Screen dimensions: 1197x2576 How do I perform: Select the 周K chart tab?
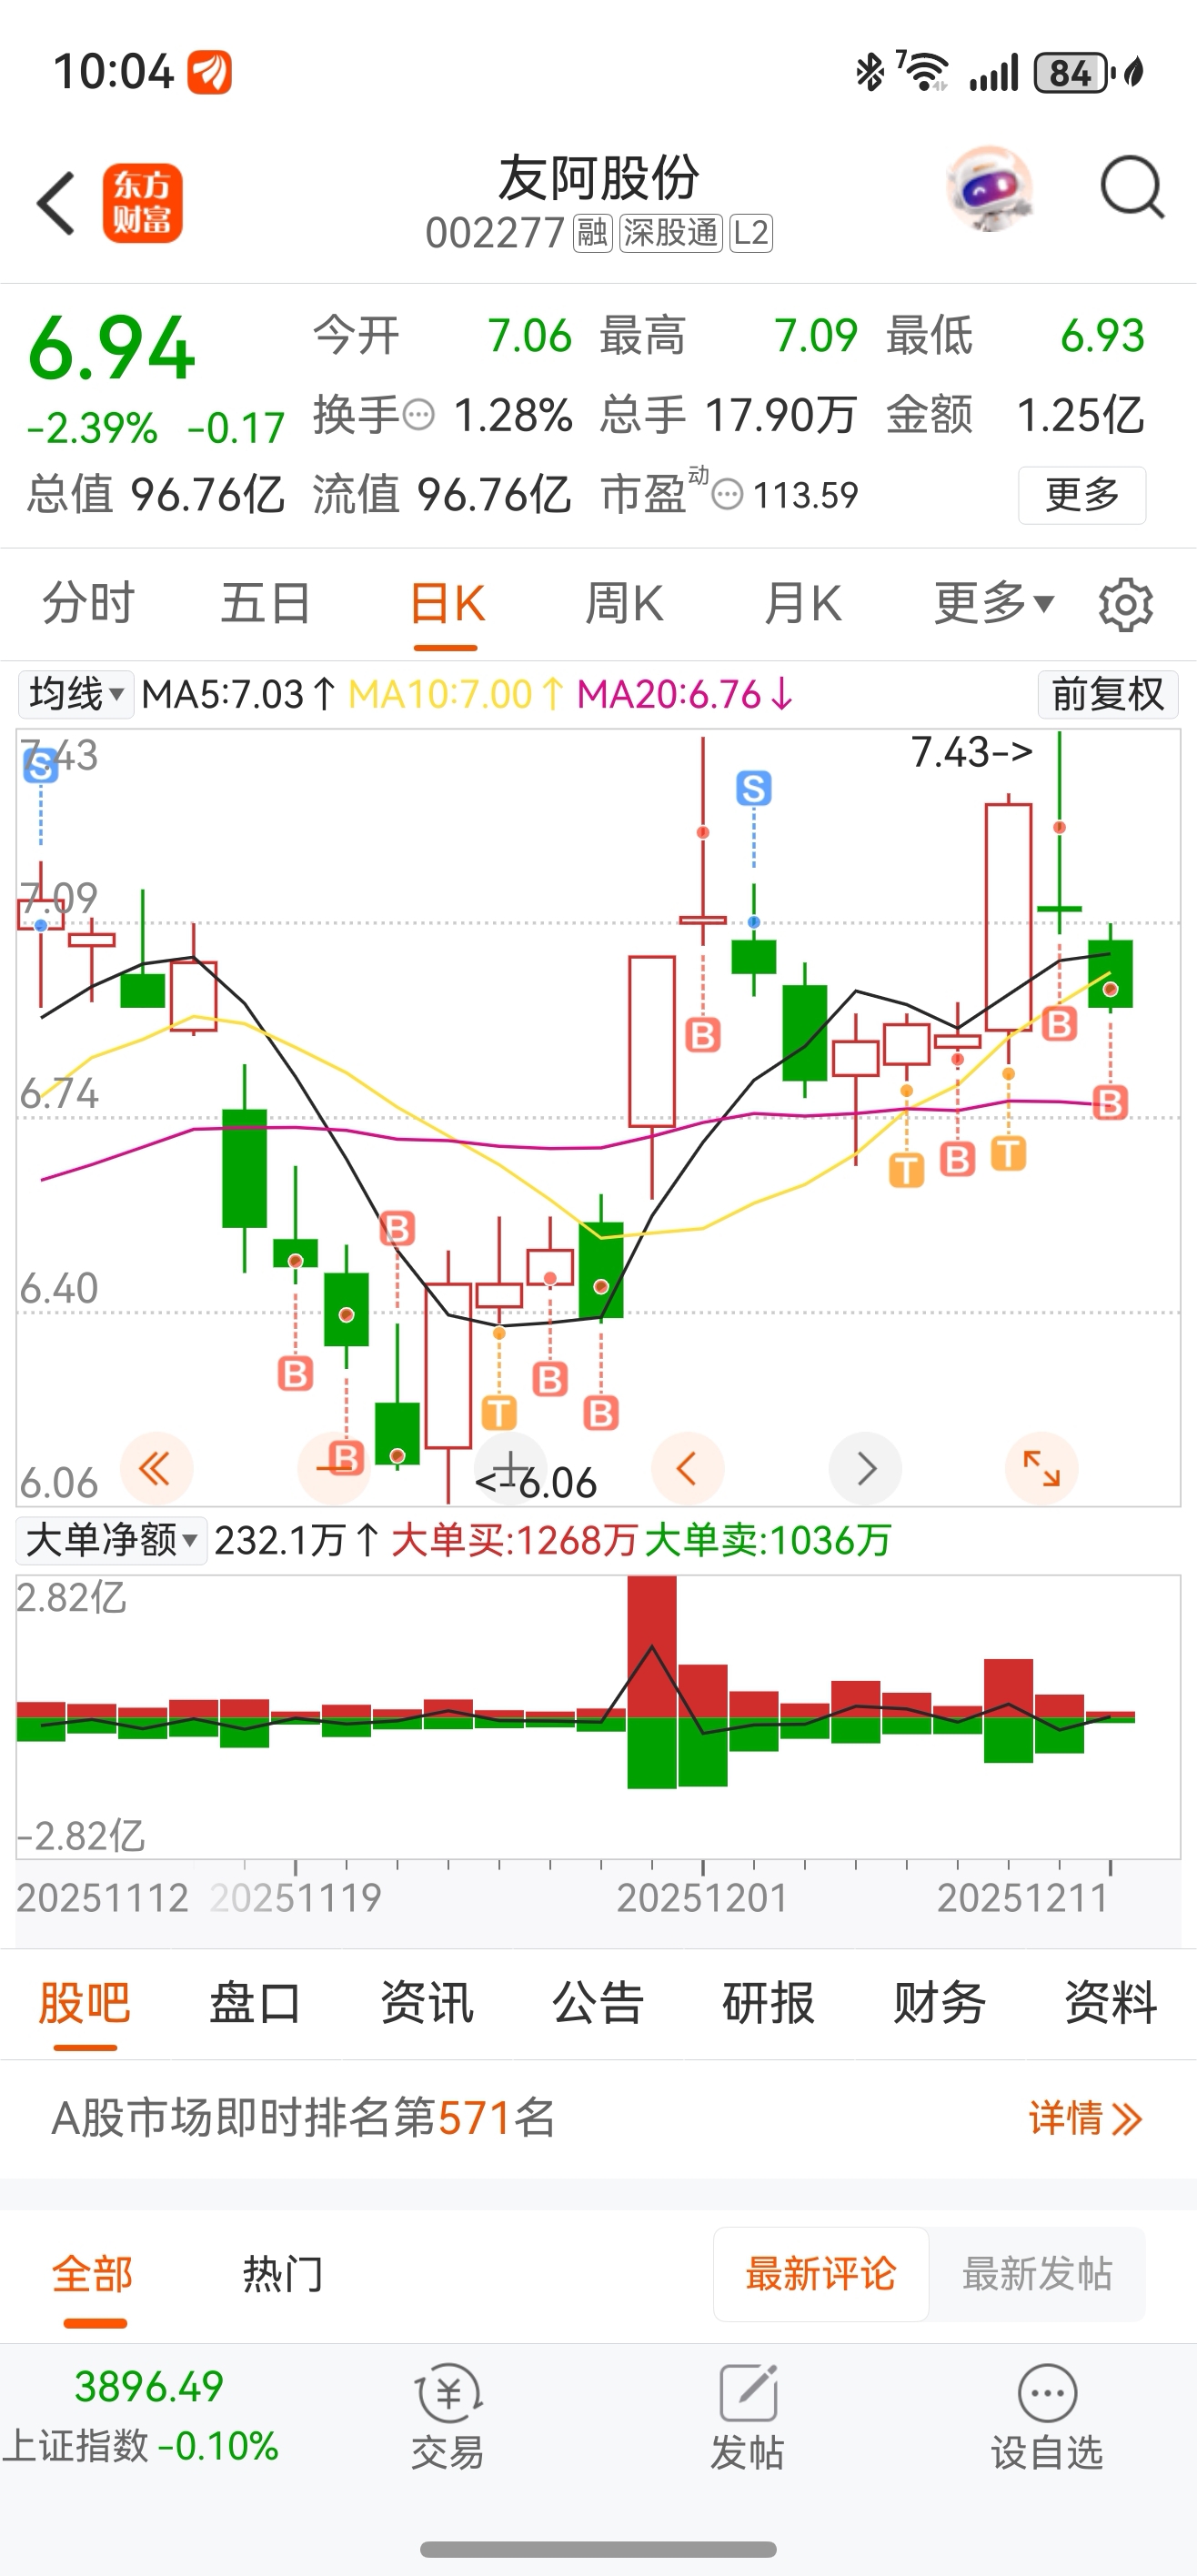click(x=624, y=604)
